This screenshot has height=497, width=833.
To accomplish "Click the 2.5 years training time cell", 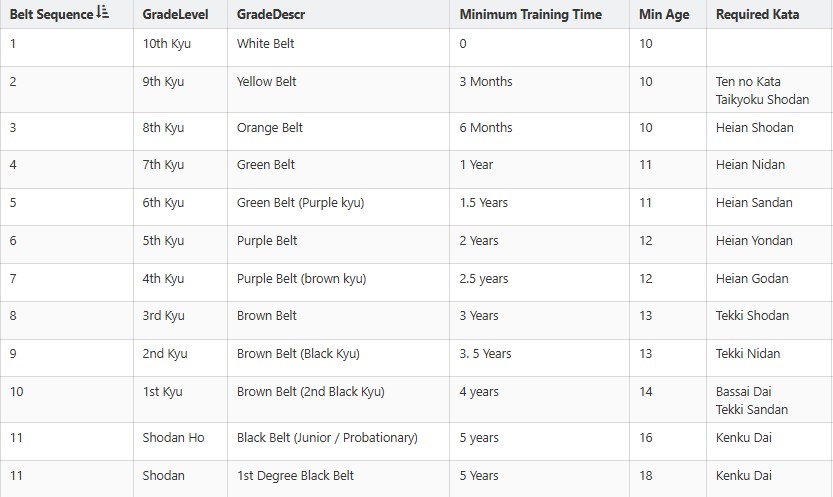I will (x=483, y=278).
